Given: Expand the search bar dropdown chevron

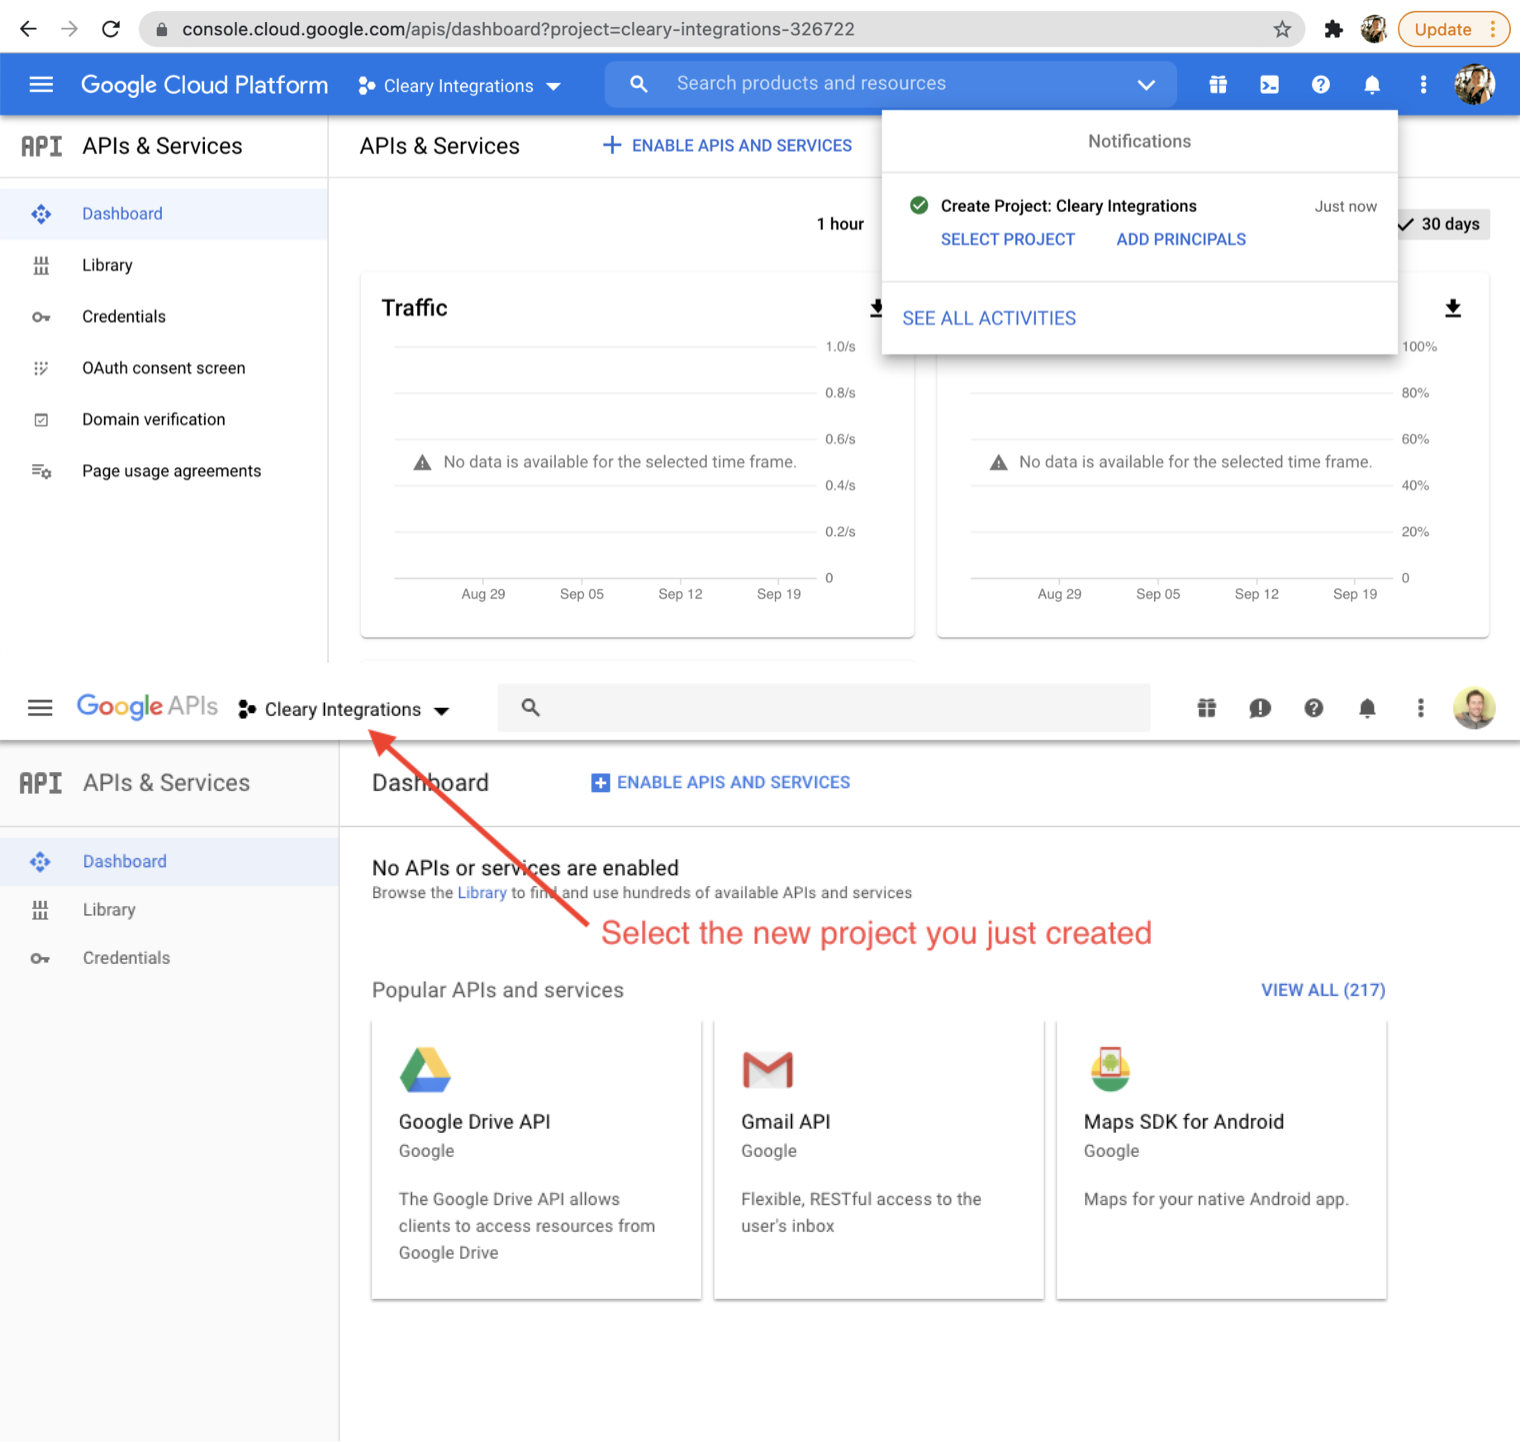Looking at the screenshot, I should tap(1146, 85).
